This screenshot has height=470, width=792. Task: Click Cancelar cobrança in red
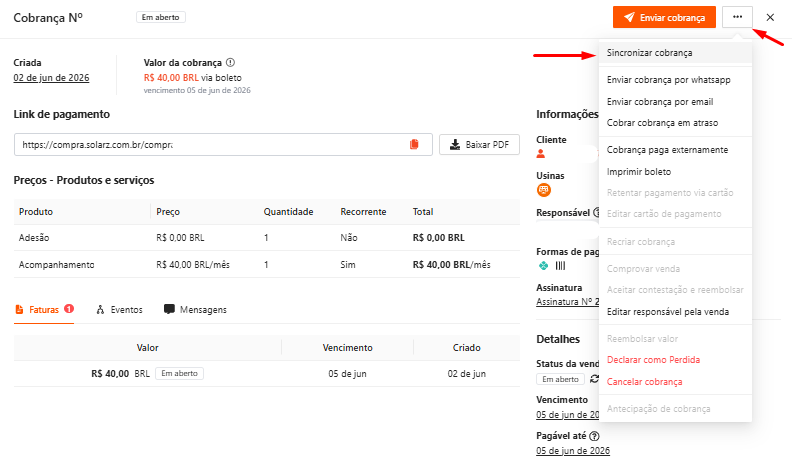tap(644, 382)
